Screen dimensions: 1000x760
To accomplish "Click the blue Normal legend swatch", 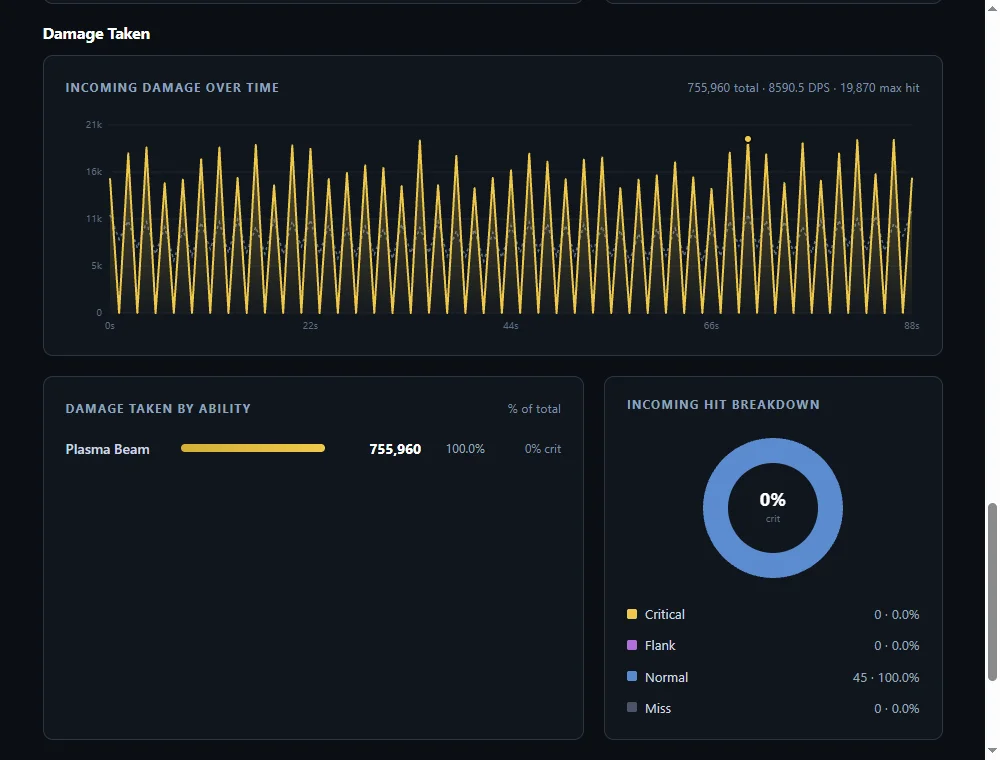I will (x=632, y=676).
